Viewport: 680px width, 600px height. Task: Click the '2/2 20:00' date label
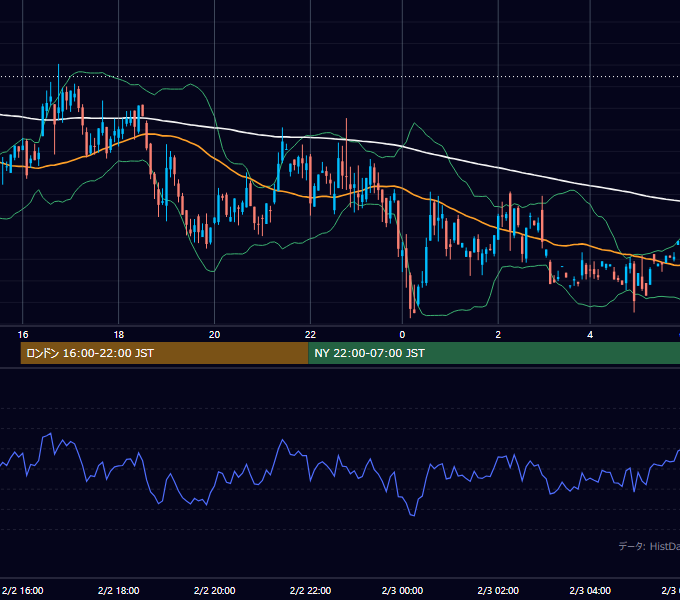point(214,590)
